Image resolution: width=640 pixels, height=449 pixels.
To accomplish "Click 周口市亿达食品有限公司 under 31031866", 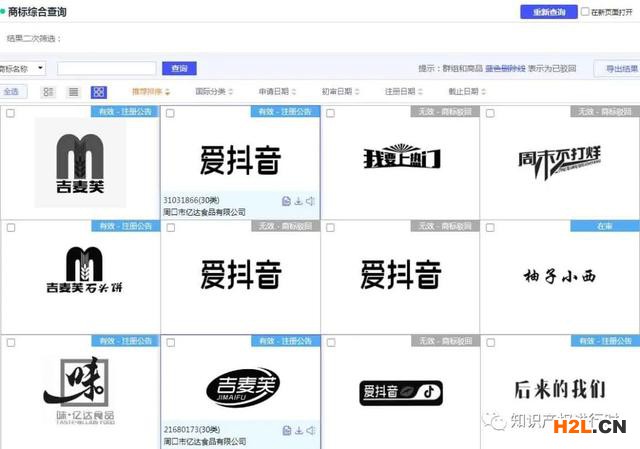I will tap(204, 212).
